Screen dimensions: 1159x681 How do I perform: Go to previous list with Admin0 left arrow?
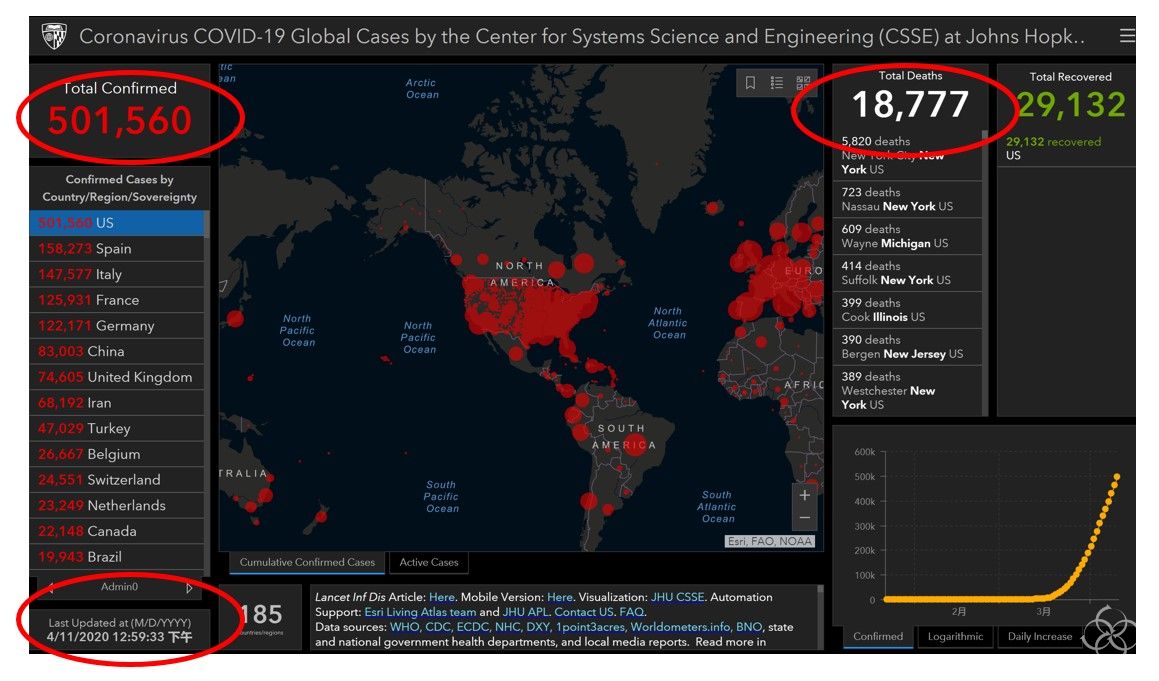(x=50, y=589)
